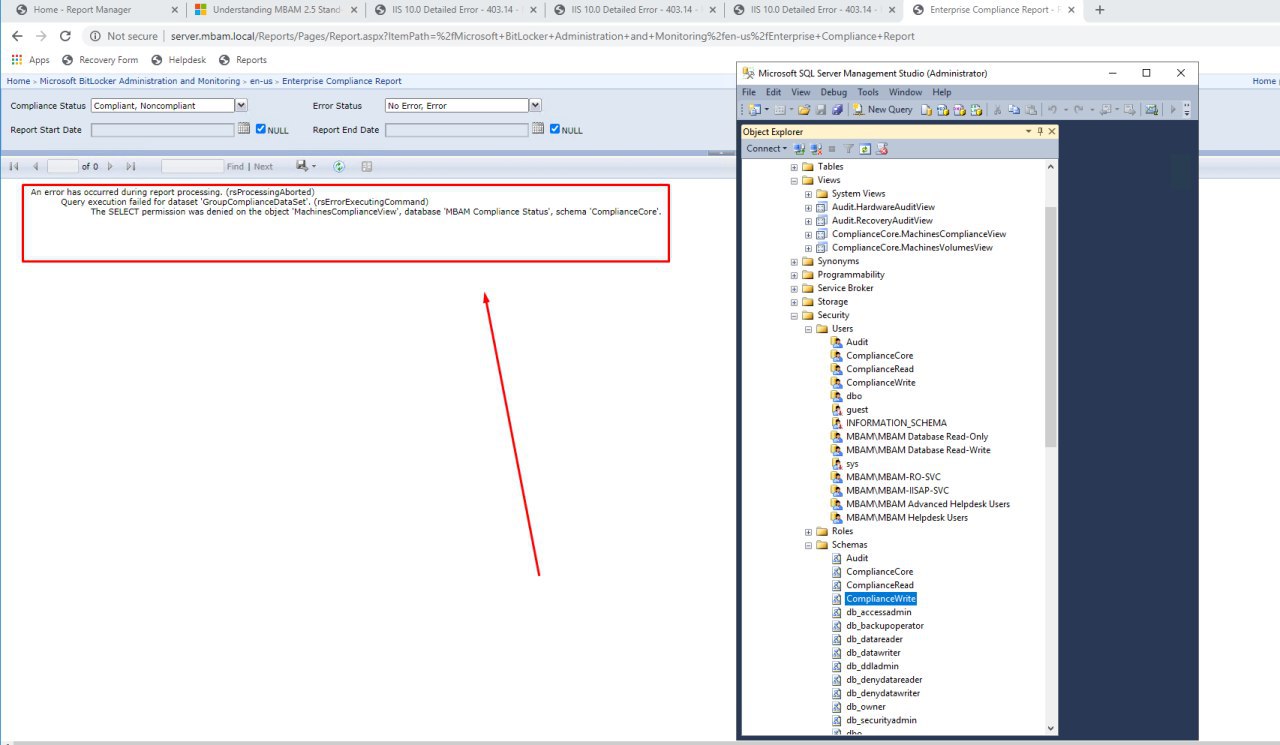
Task: Expand the Synonyms node
Action: click(795, 261)
